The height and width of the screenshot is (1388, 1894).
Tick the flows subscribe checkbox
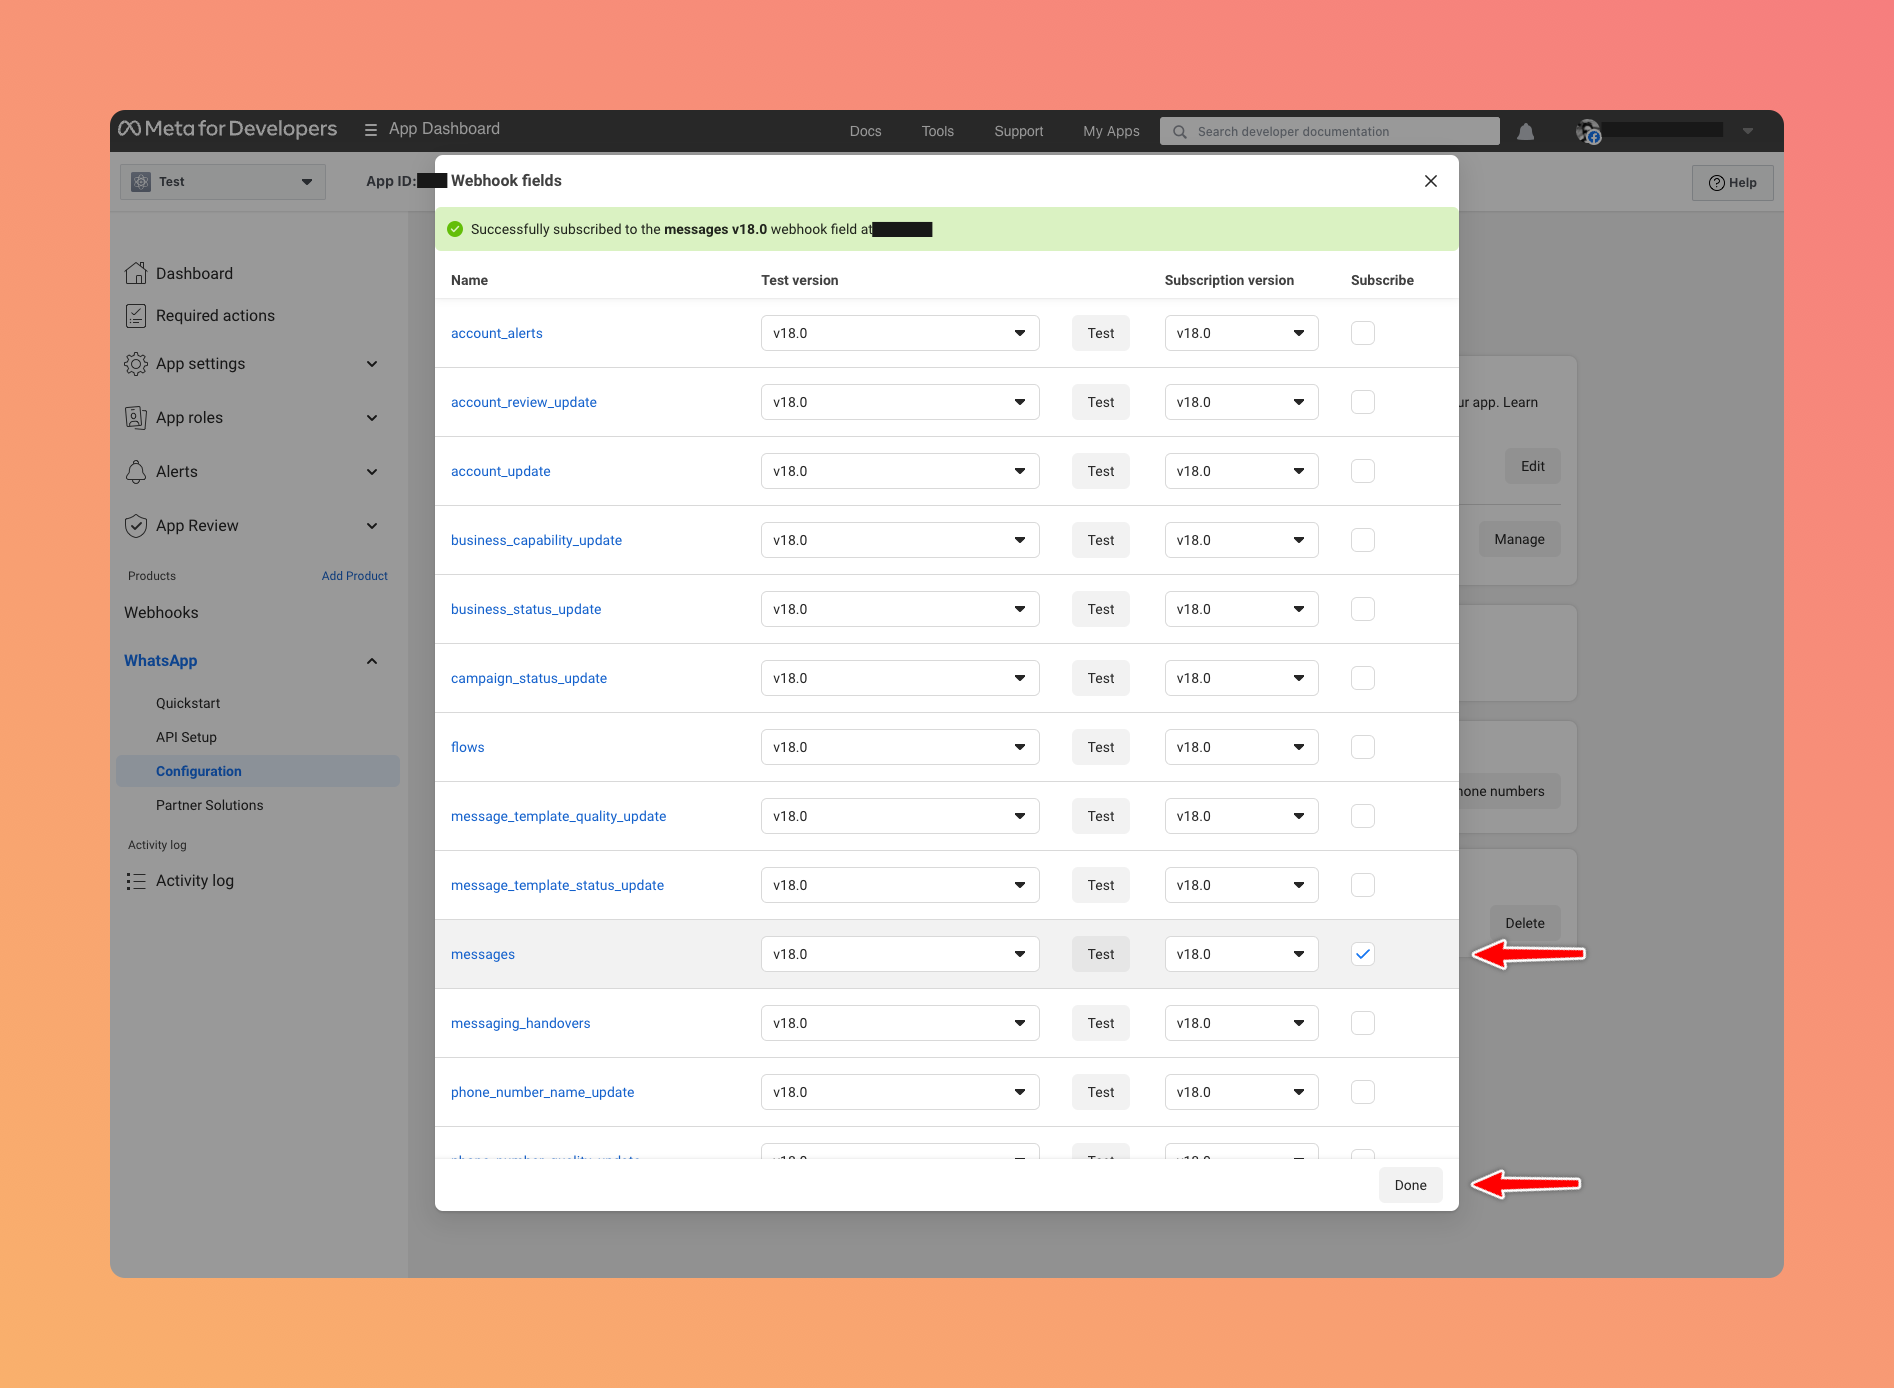[1362, 747]
